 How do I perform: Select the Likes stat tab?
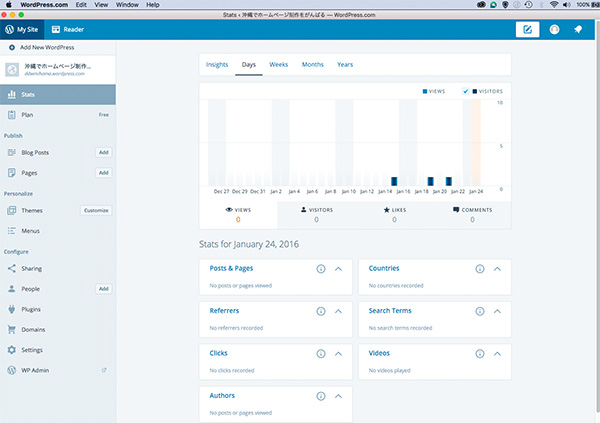click(395, 215)
